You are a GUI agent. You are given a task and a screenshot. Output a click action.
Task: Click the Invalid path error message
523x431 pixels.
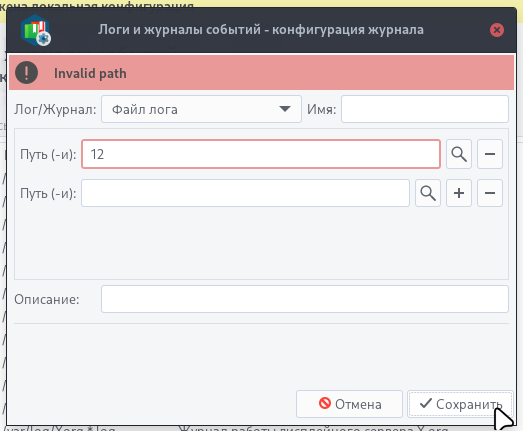(90, 73)
